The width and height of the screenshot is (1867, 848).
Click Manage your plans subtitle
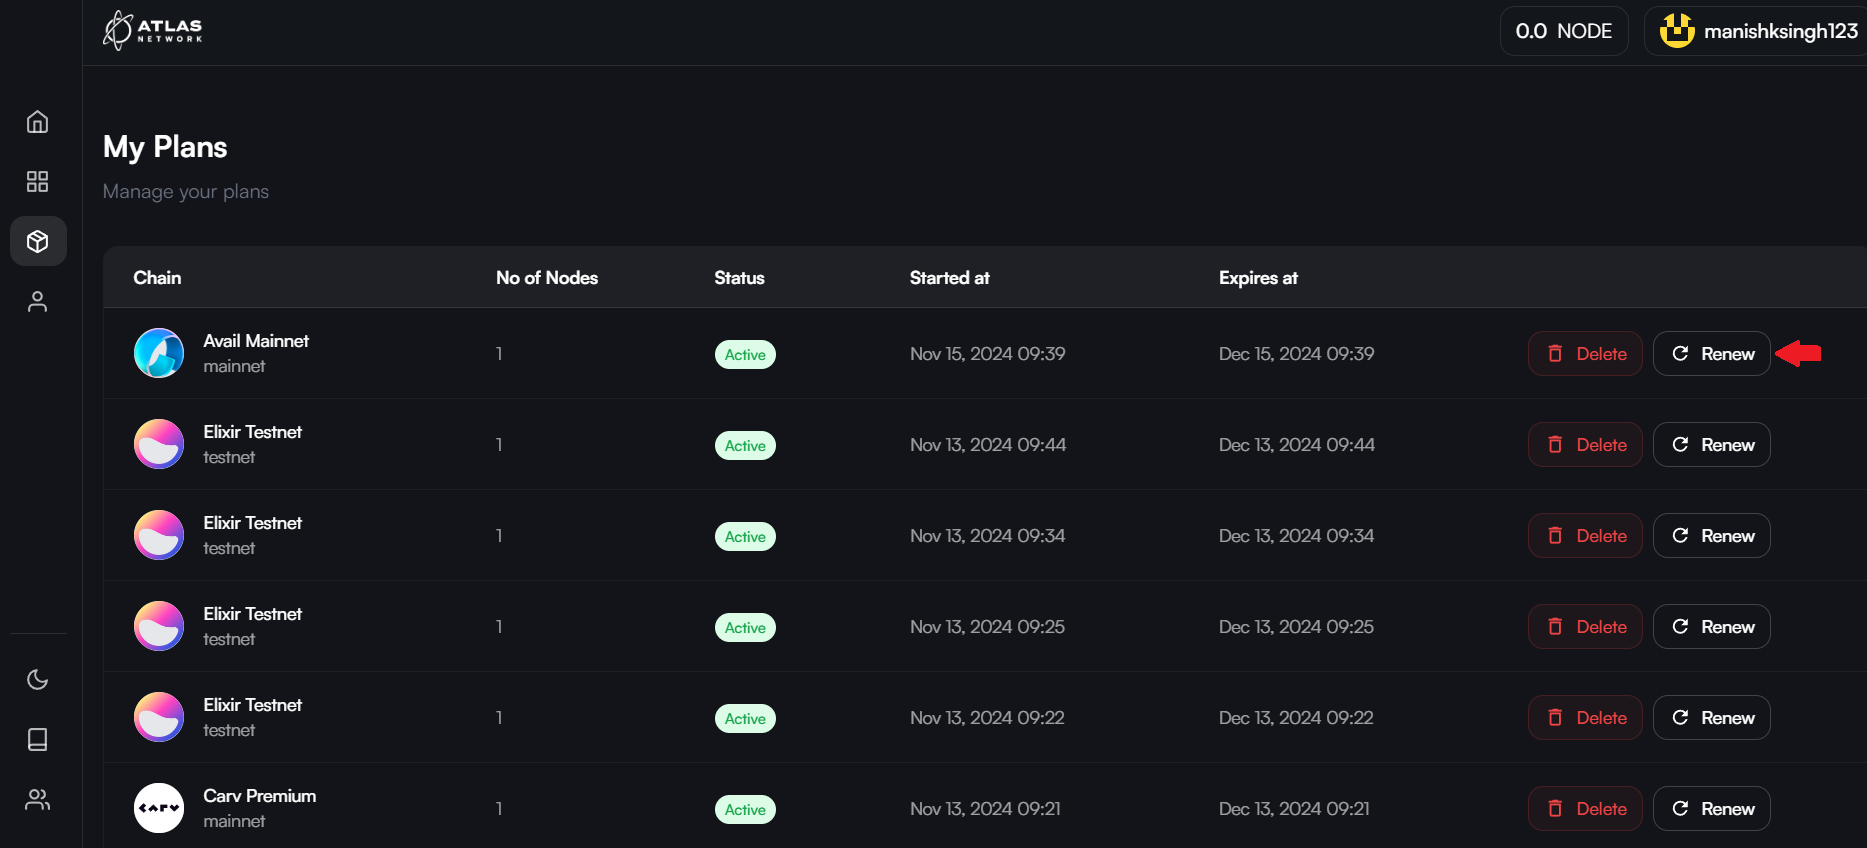coord(186,191)
